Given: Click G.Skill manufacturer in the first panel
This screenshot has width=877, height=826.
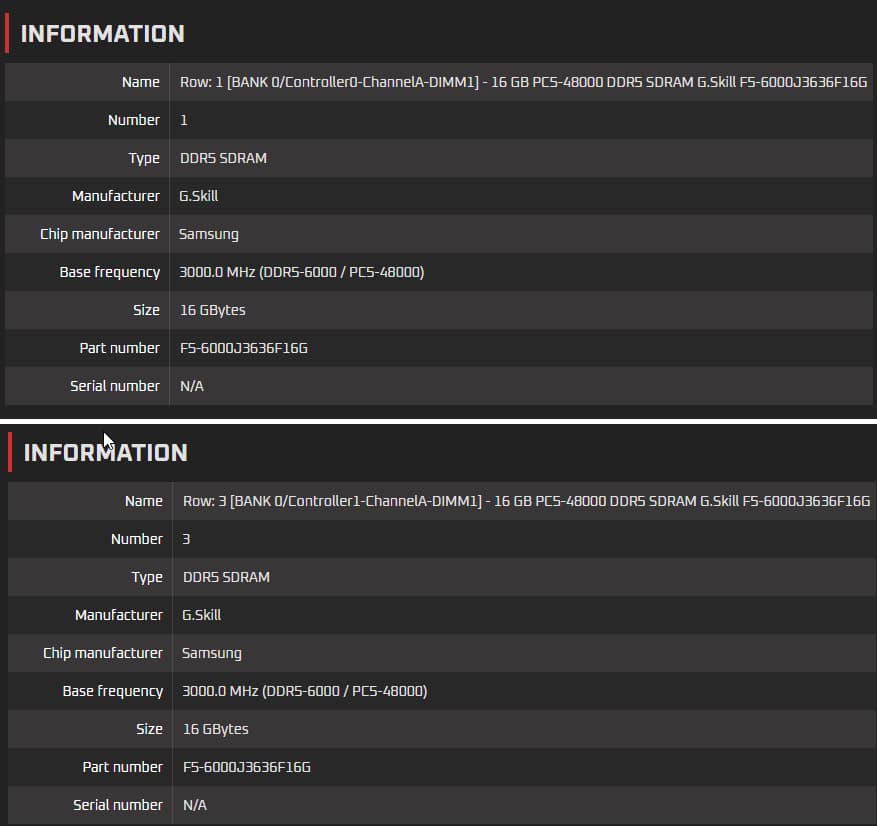Looking at the screenshot, I should coord(199,196).
